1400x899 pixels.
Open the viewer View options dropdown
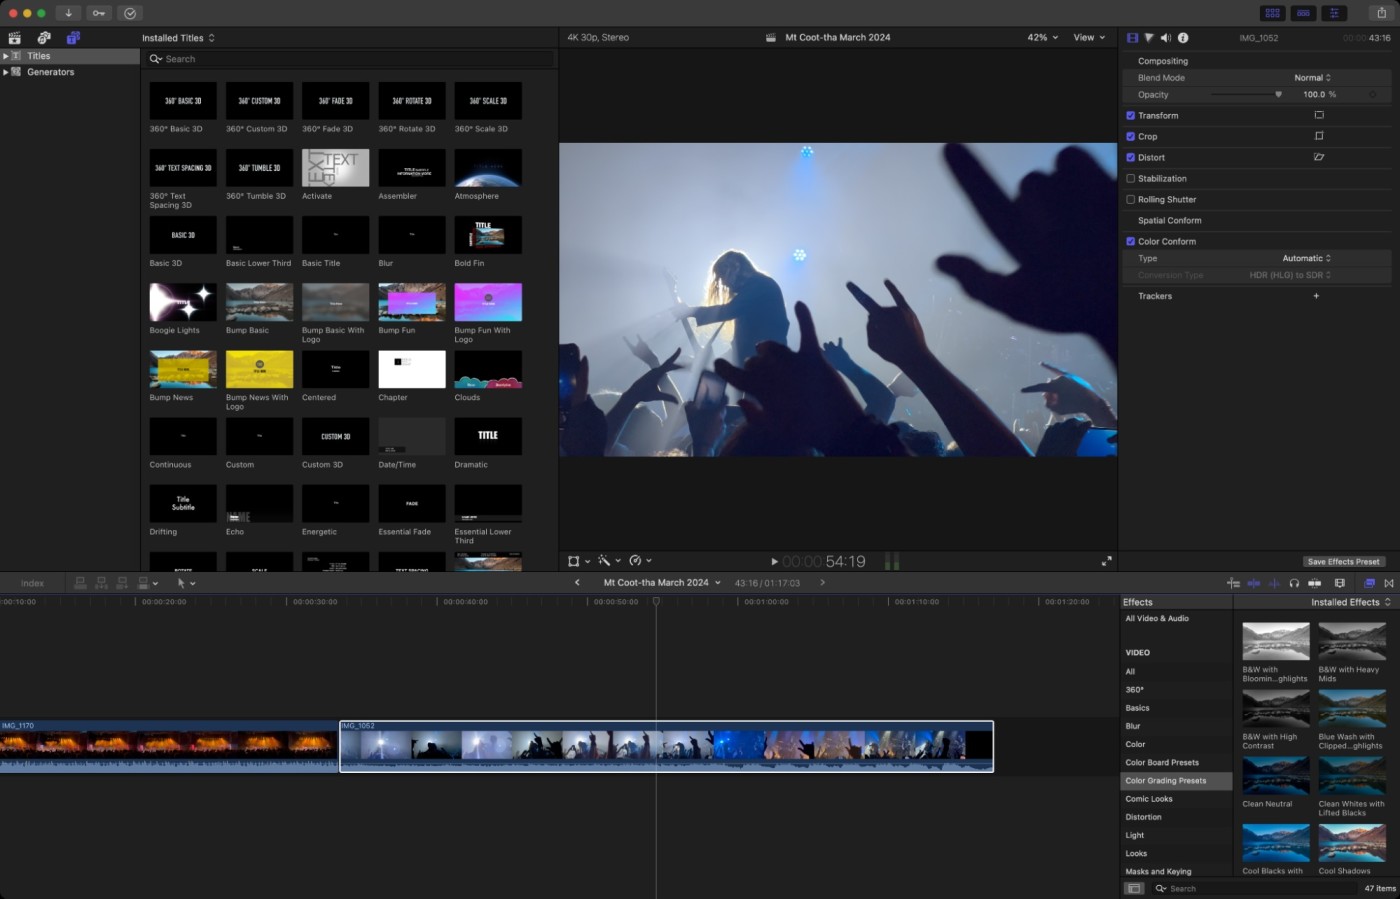coord(1089,38)
